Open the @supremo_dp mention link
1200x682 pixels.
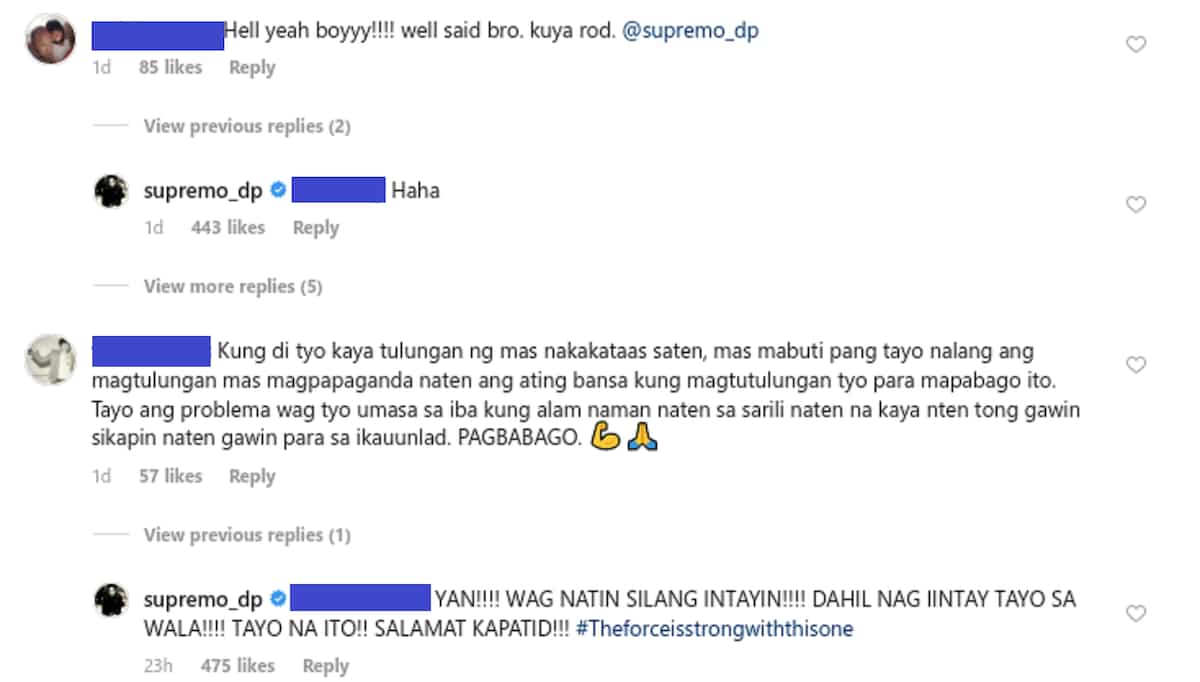tap(691, 31)
